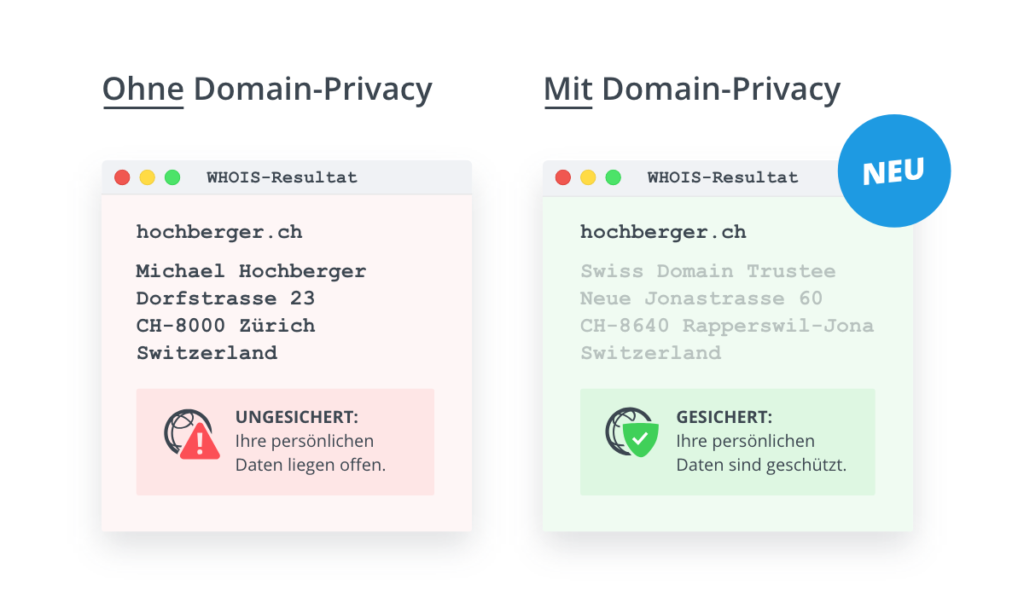This screenshot has width=1024, height=614.
Task: Click the WHOIS-Resultat title of the green window
Action: (722, 178)
